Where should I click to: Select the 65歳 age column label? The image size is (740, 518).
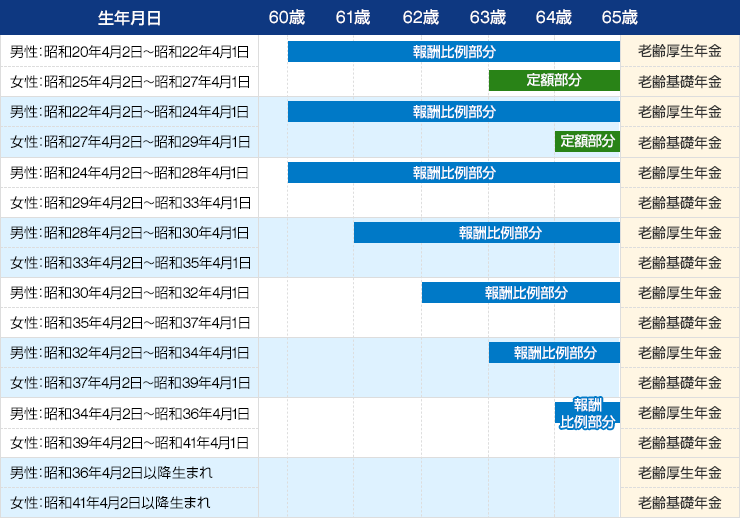tap(619, 17)
